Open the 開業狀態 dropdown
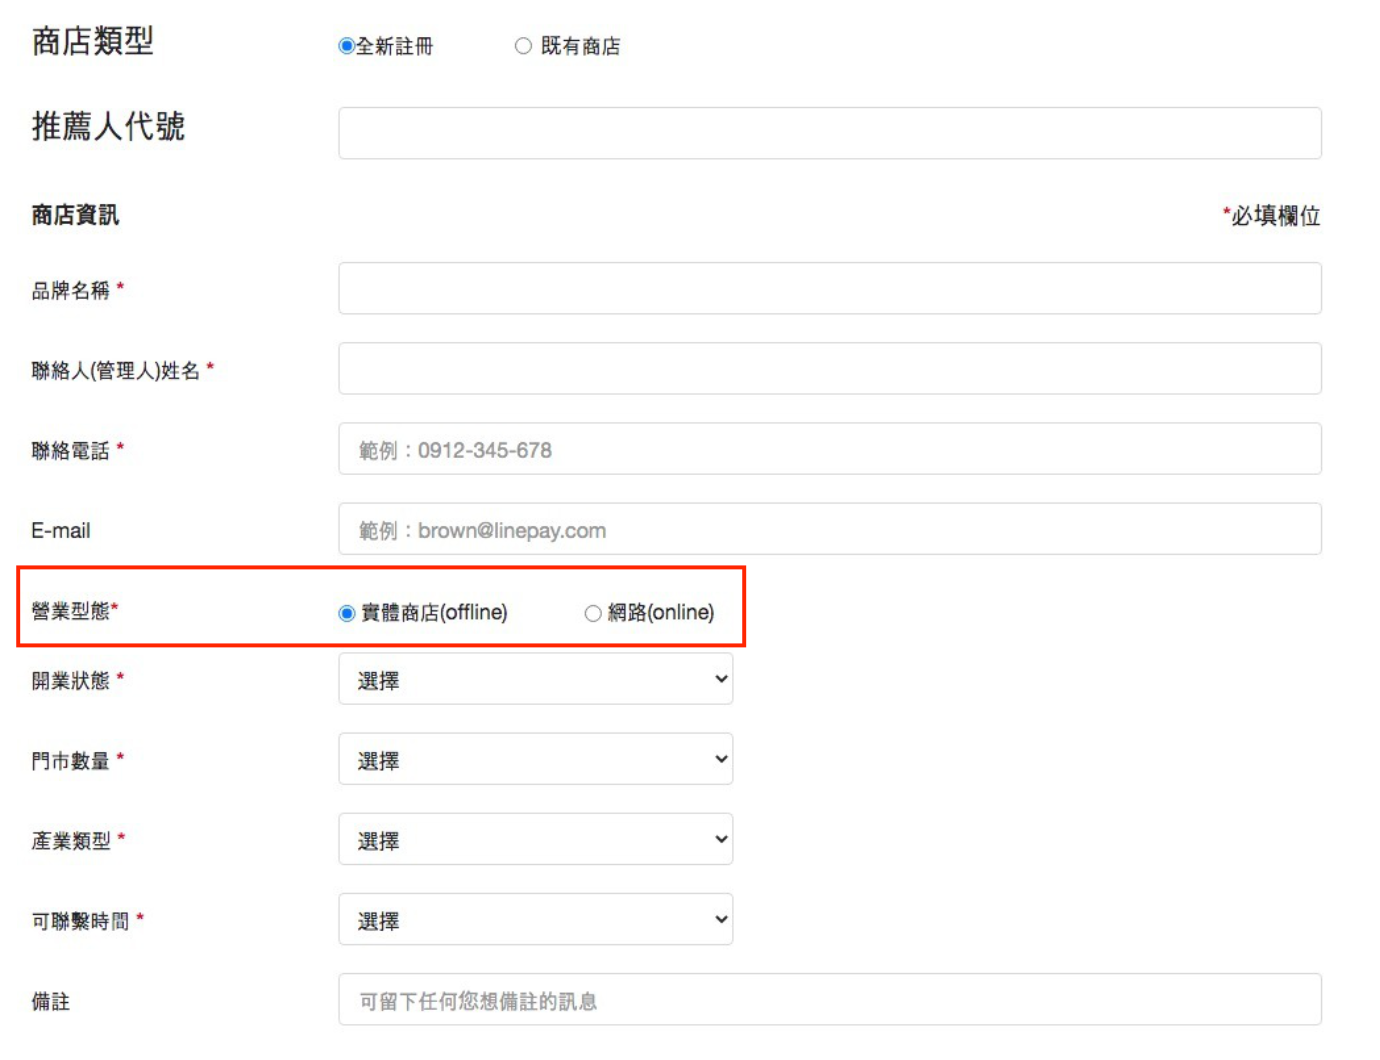Image resolution: width=1380 pixels, height=1060 pixels. pos(536,679)
